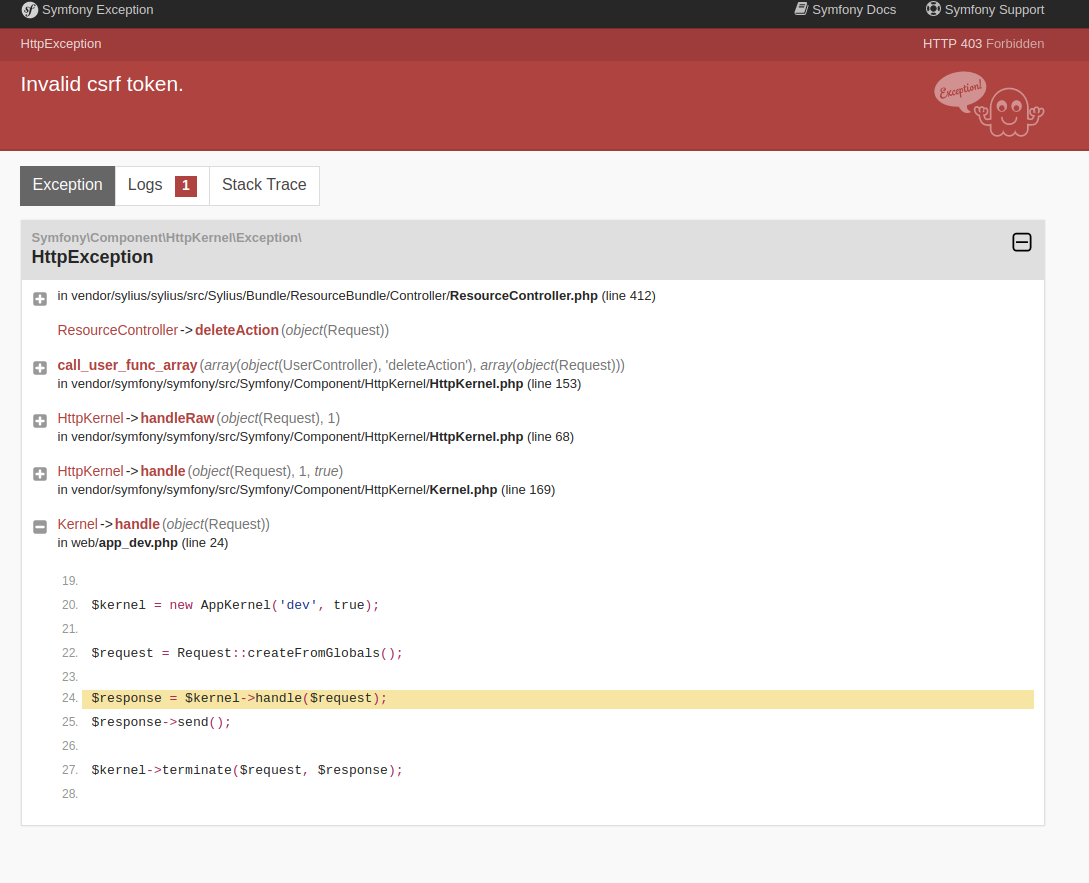Click the Symfony Docs book icon
The width and height of the screenshot is (1089, 883).
pyautogui.click(x=800, y=9)
